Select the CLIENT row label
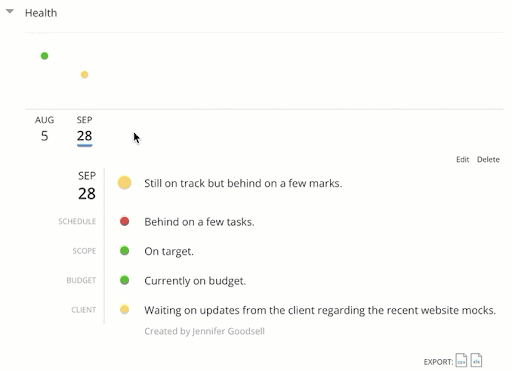This screenshot has width=512, height=371. point(83,310)
